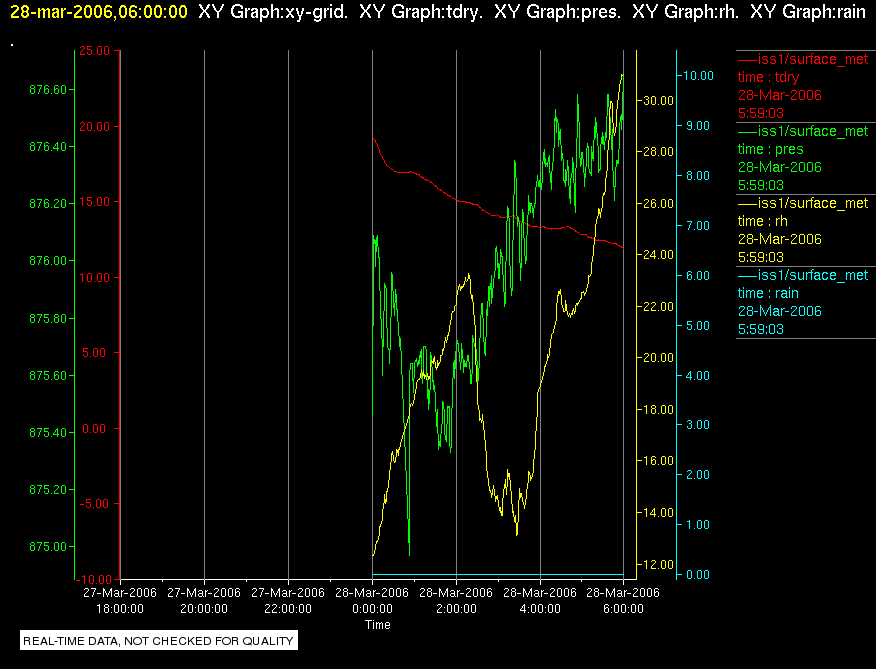Viewport: 876px width, 669px height.
Task: Click the green pres legend entry
Action: tap(806, 158)
